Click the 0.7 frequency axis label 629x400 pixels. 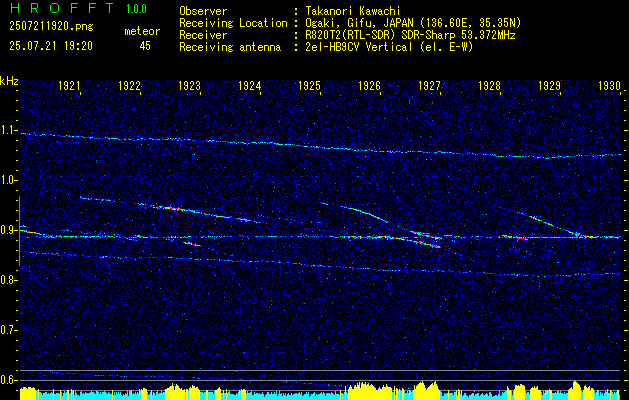[7, 330]
